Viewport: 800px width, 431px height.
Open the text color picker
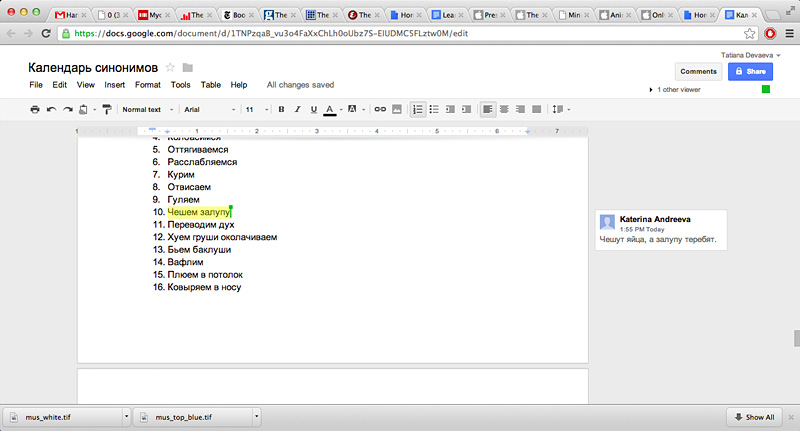coord(330,109)
